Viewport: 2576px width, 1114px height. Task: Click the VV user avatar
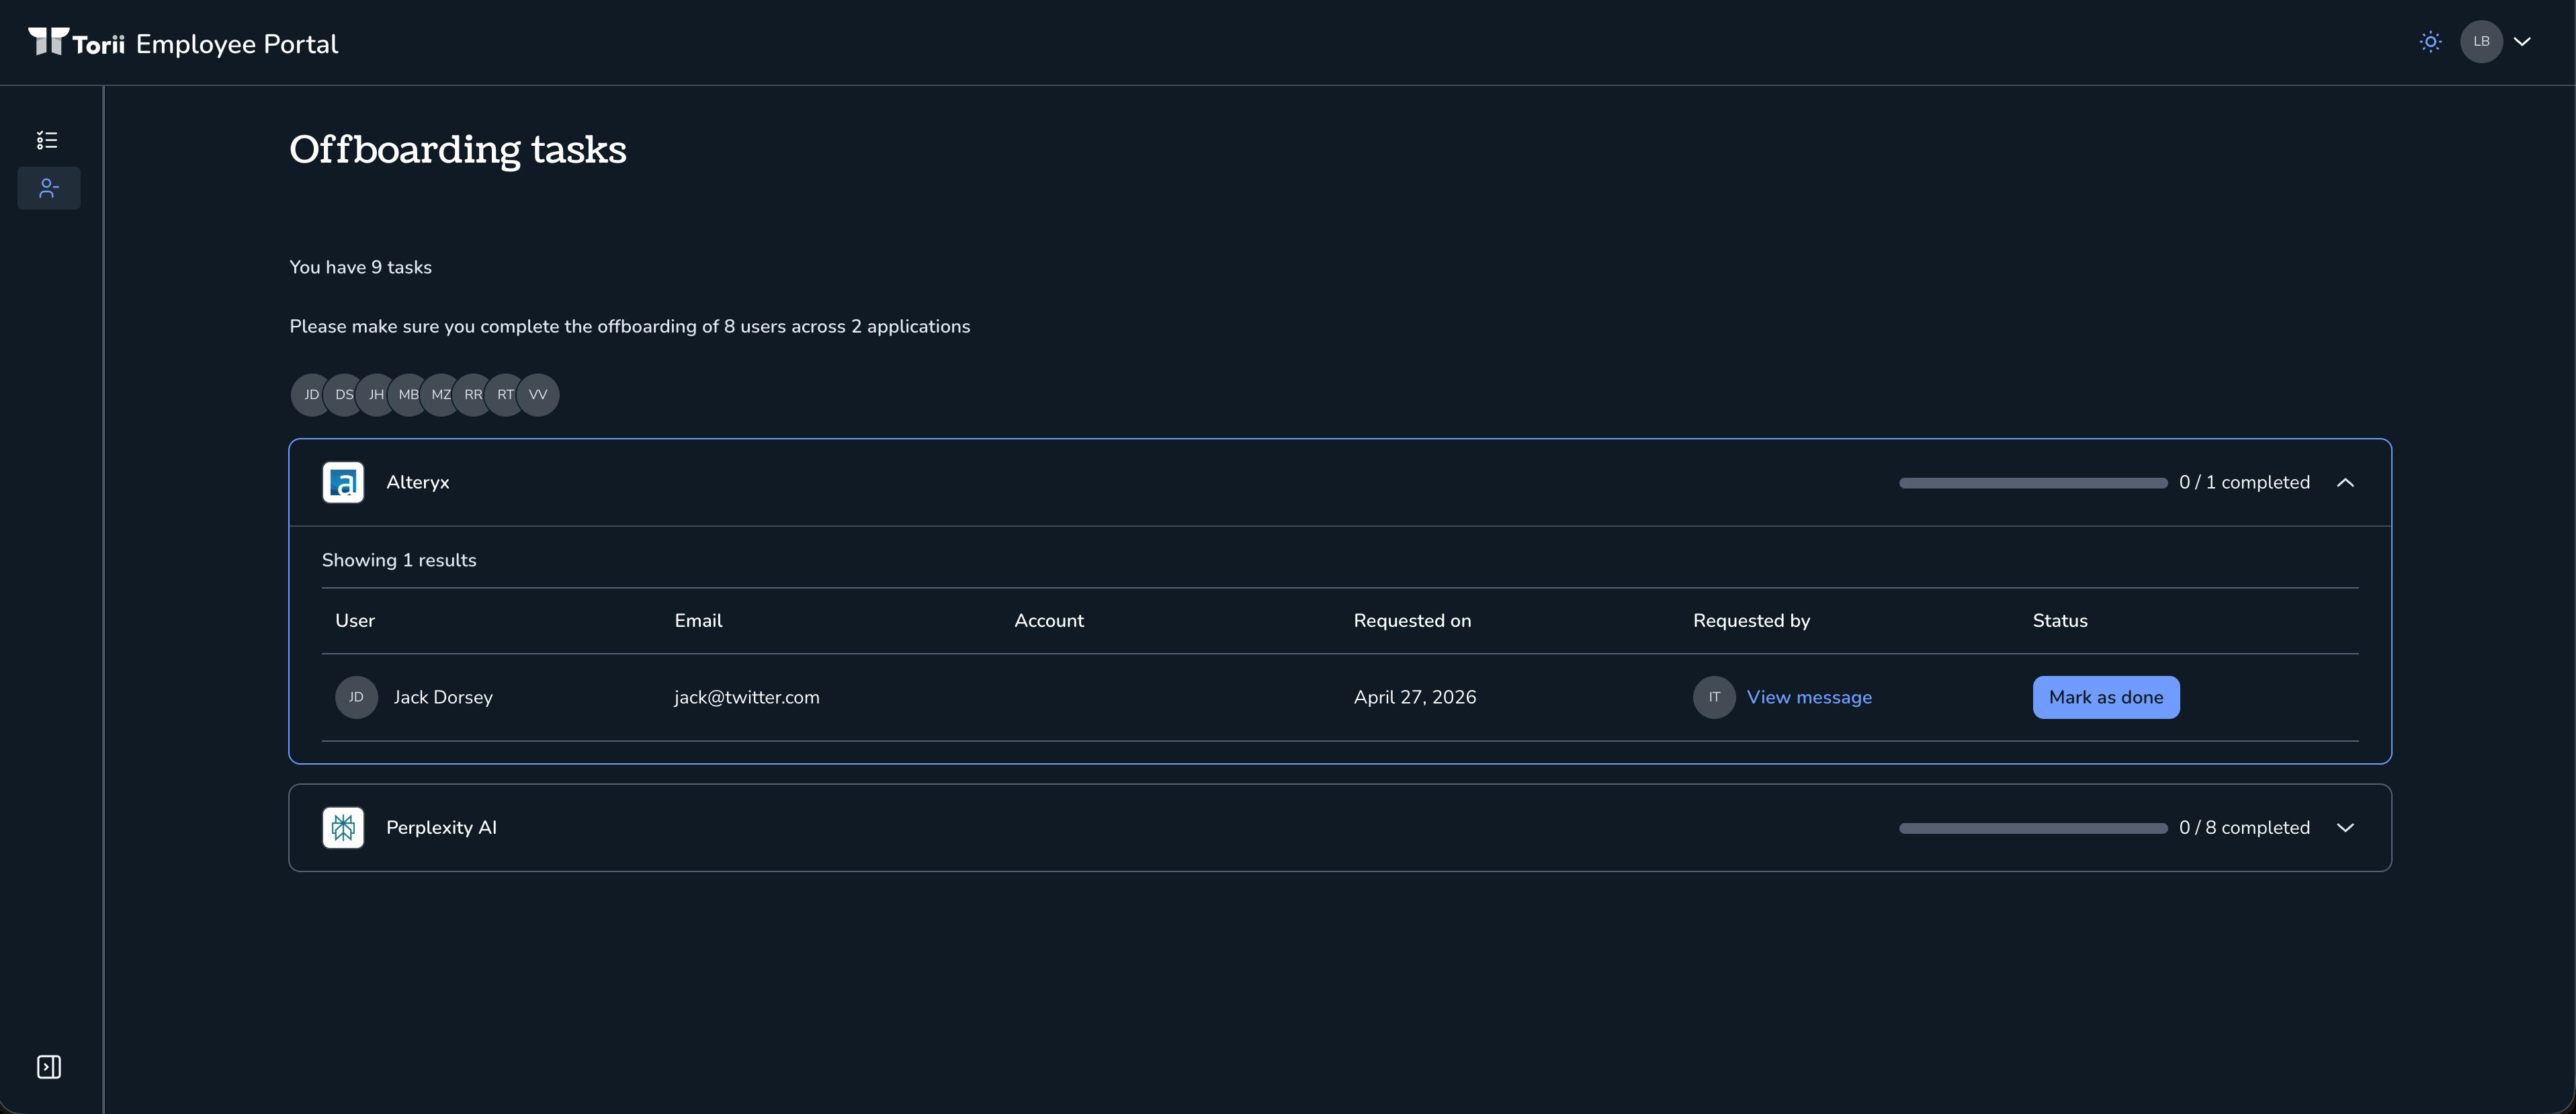[x=538, y=395]
